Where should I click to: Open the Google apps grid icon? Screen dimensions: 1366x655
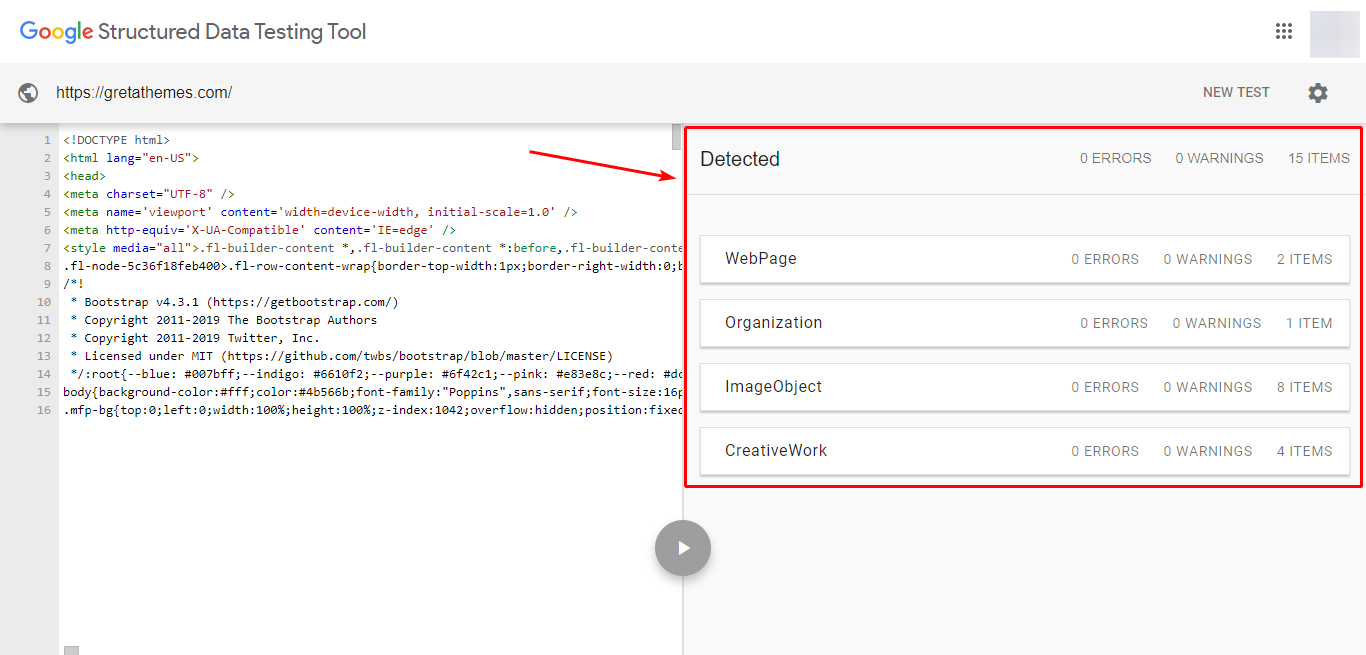point(1284,31)
